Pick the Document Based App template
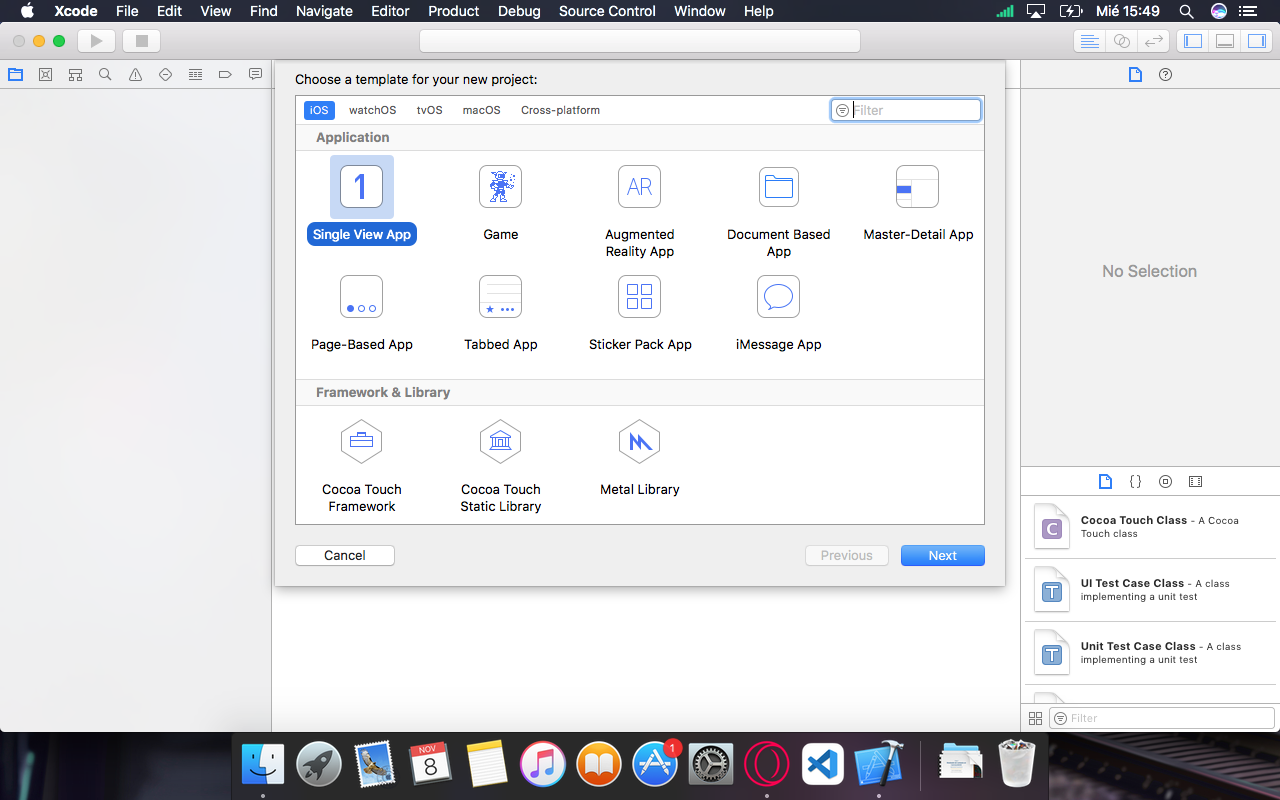The height and width of the screenshot is (800, 1280). point(779,186)
